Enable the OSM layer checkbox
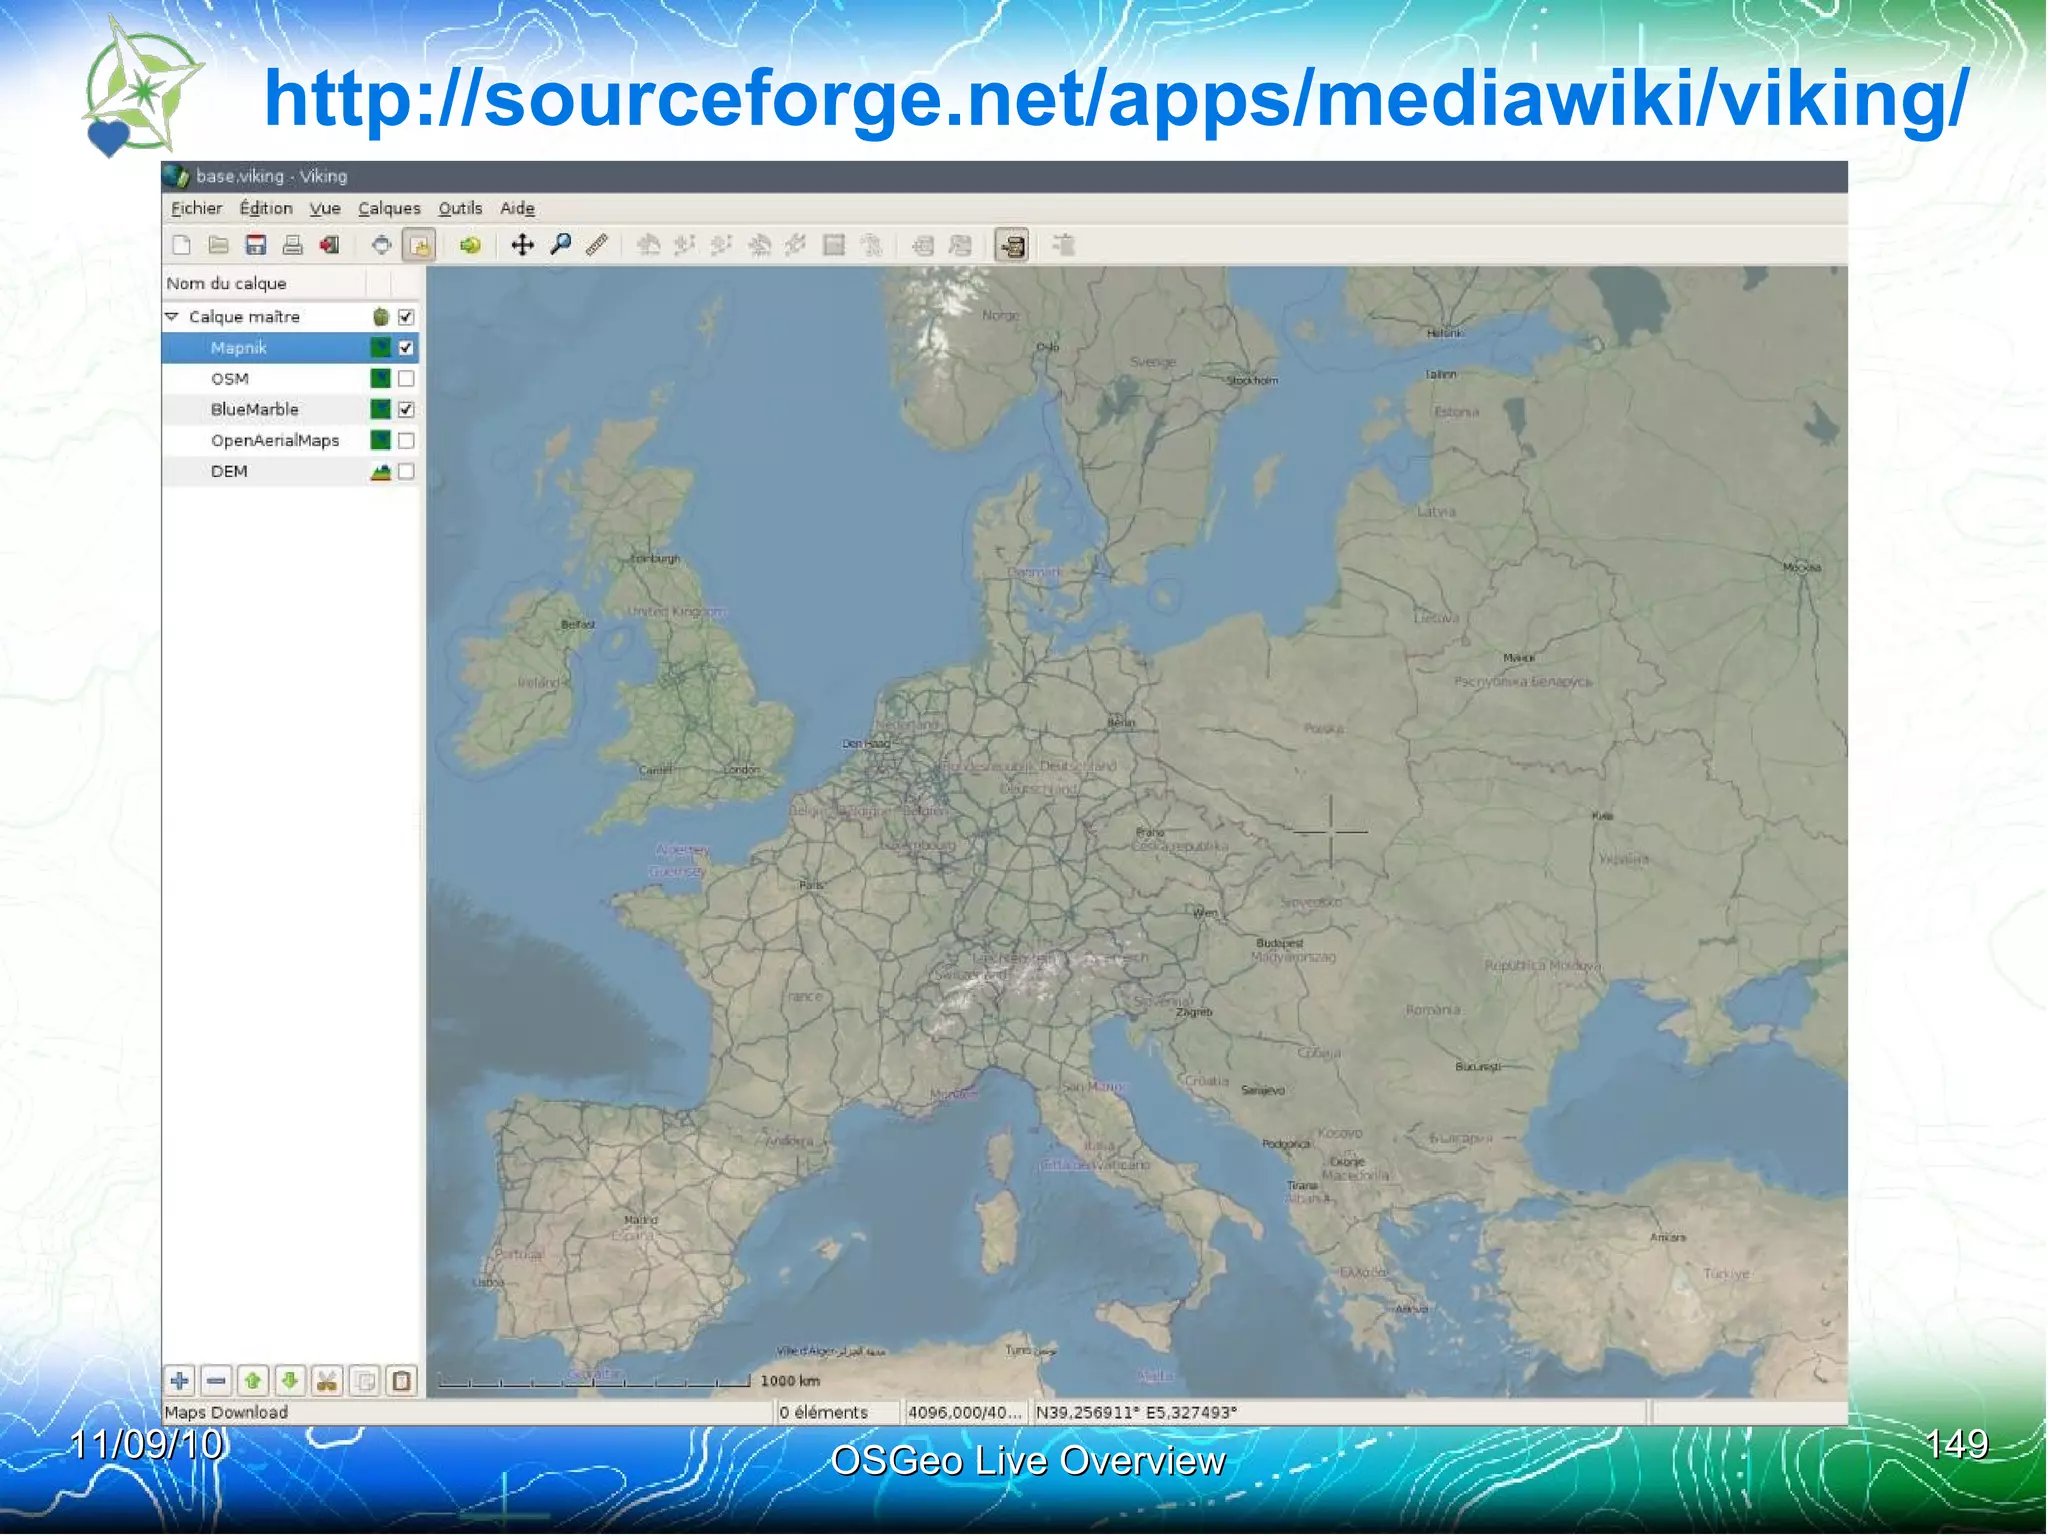Screen dimensions: 2048x1536 click(x=406, y=379)
